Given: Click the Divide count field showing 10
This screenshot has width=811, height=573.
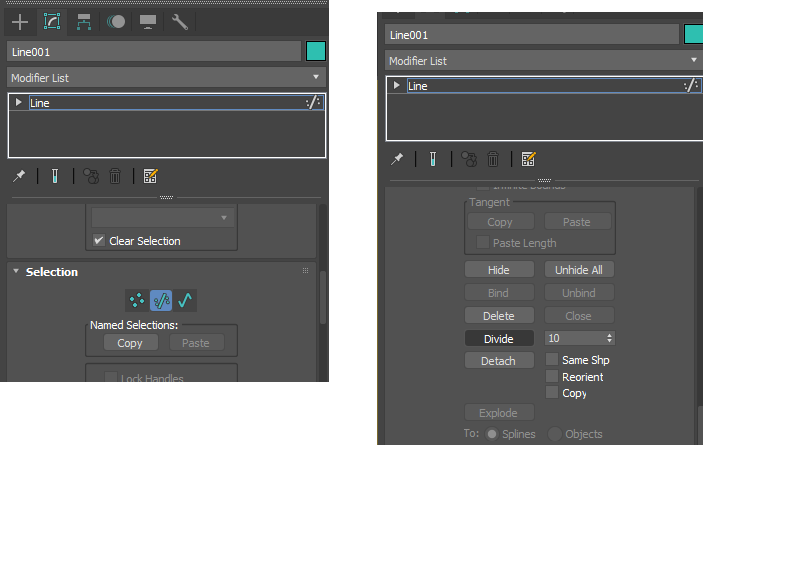Looking at the screenshot, I should [x=574, y=338].
